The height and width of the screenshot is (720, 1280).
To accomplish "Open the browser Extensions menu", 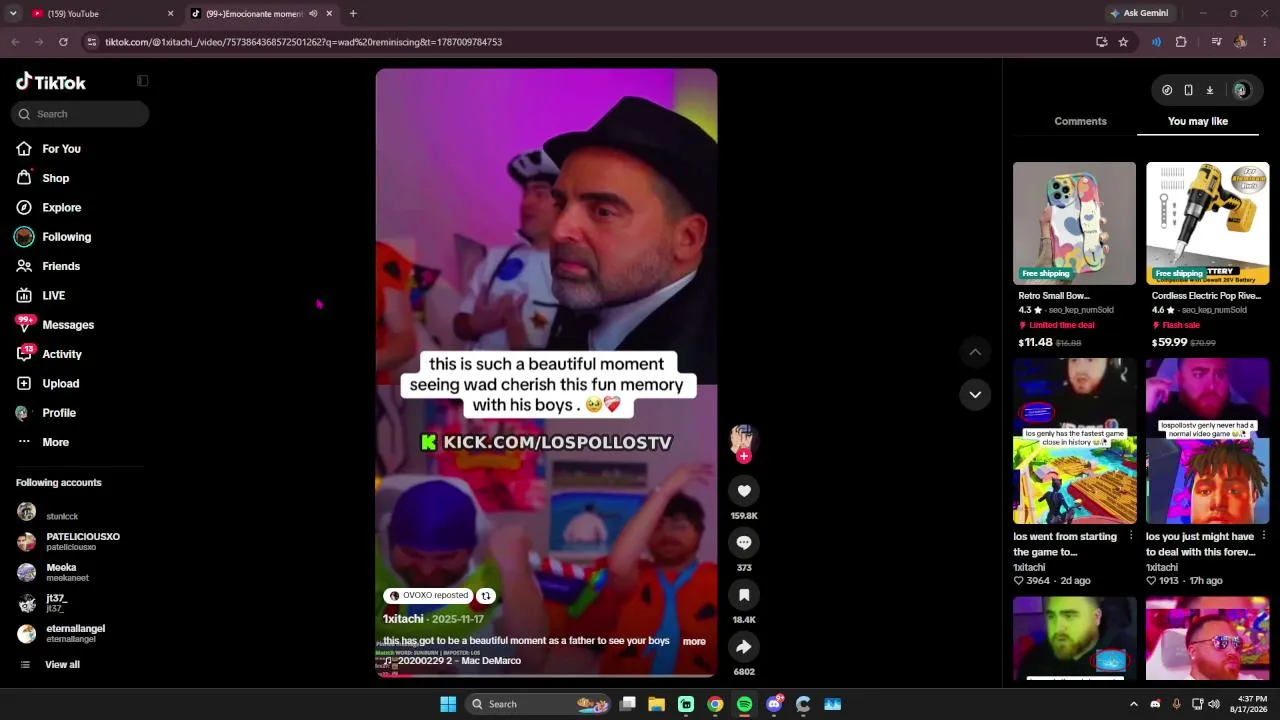I will point(1181,42).
